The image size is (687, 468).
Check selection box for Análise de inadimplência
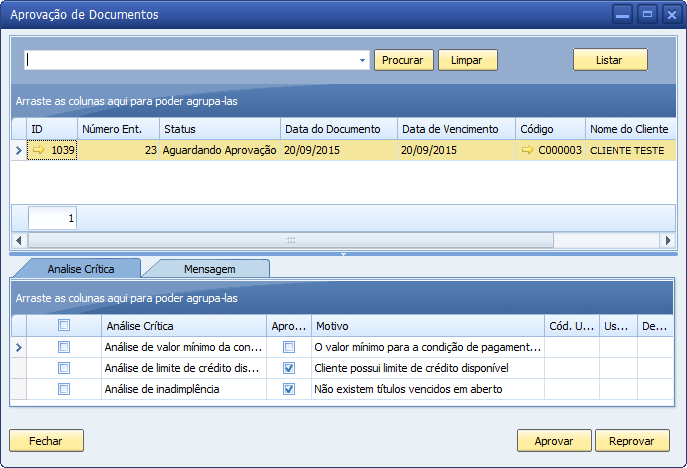[64, 389]
